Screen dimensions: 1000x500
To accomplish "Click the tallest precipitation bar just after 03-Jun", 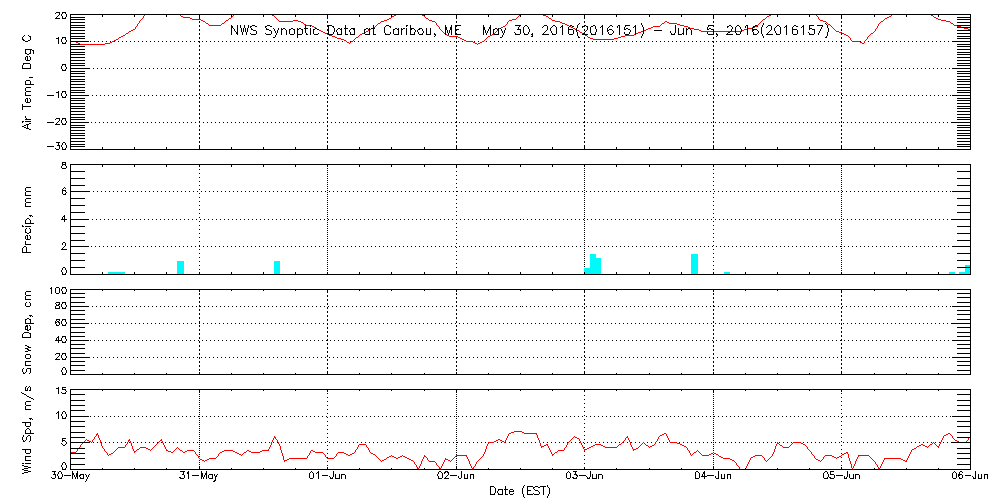I will [x=592, y=264].
